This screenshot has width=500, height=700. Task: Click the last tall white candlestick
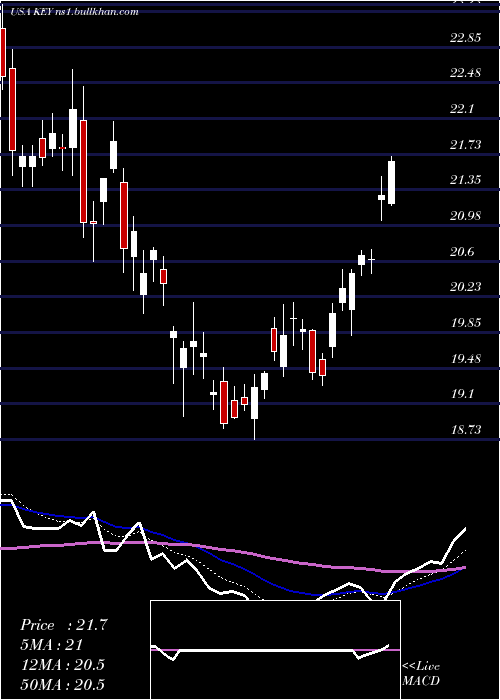tap(392, 183)
